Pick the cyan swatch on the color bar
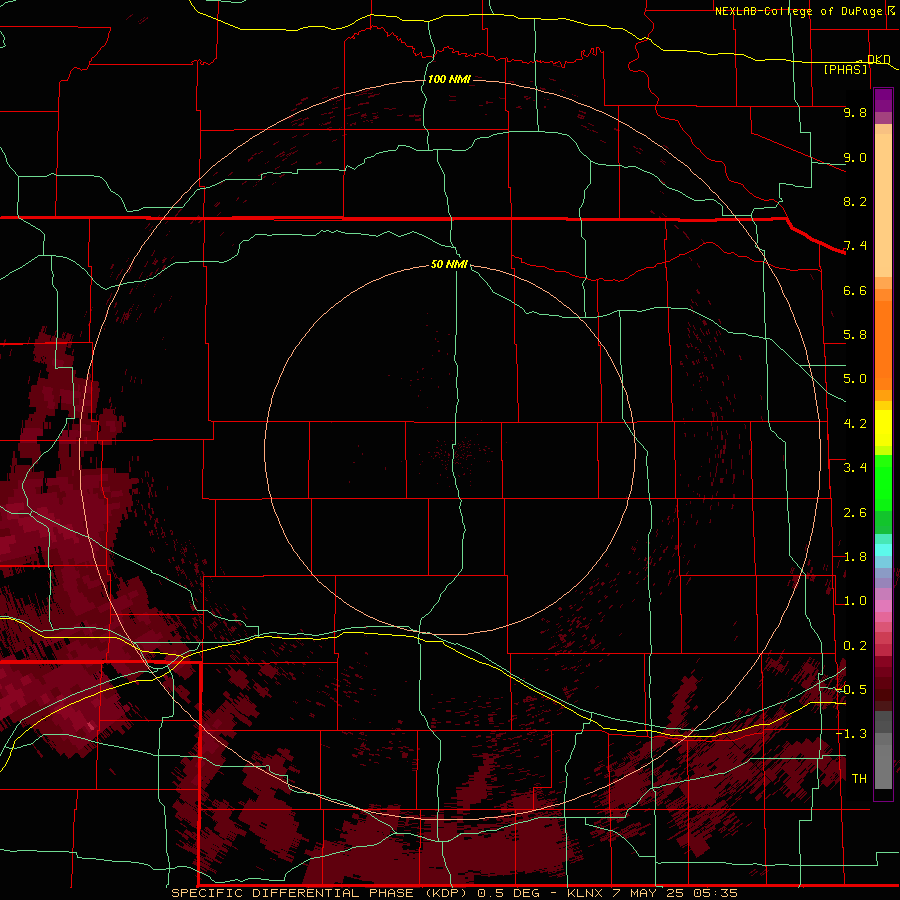Image resolution: width=900 pixels, height=900 pixels. point(883,550)
